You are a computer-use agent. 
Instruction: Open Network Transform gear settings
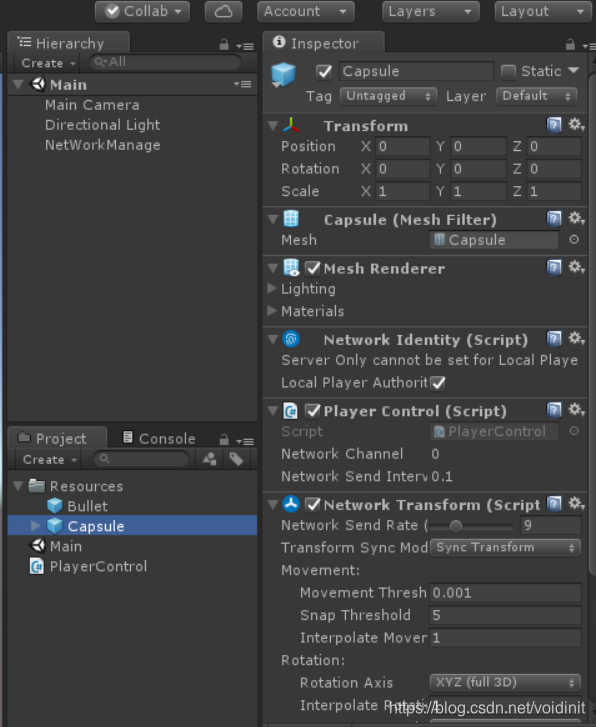pos(577,504)
